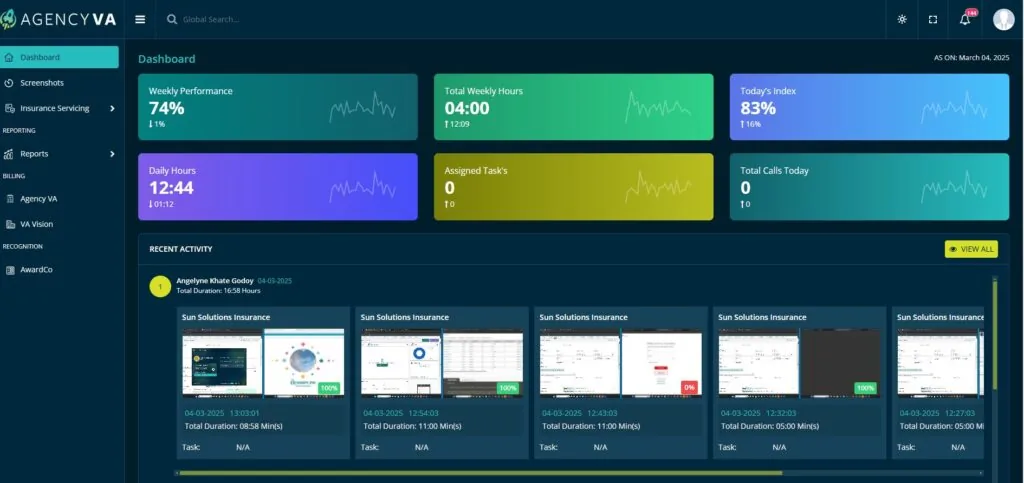The image size is (1024, 483).
Task: Click the vertical scrollbar in Recent Activity
Action: (x=995, y=334)
